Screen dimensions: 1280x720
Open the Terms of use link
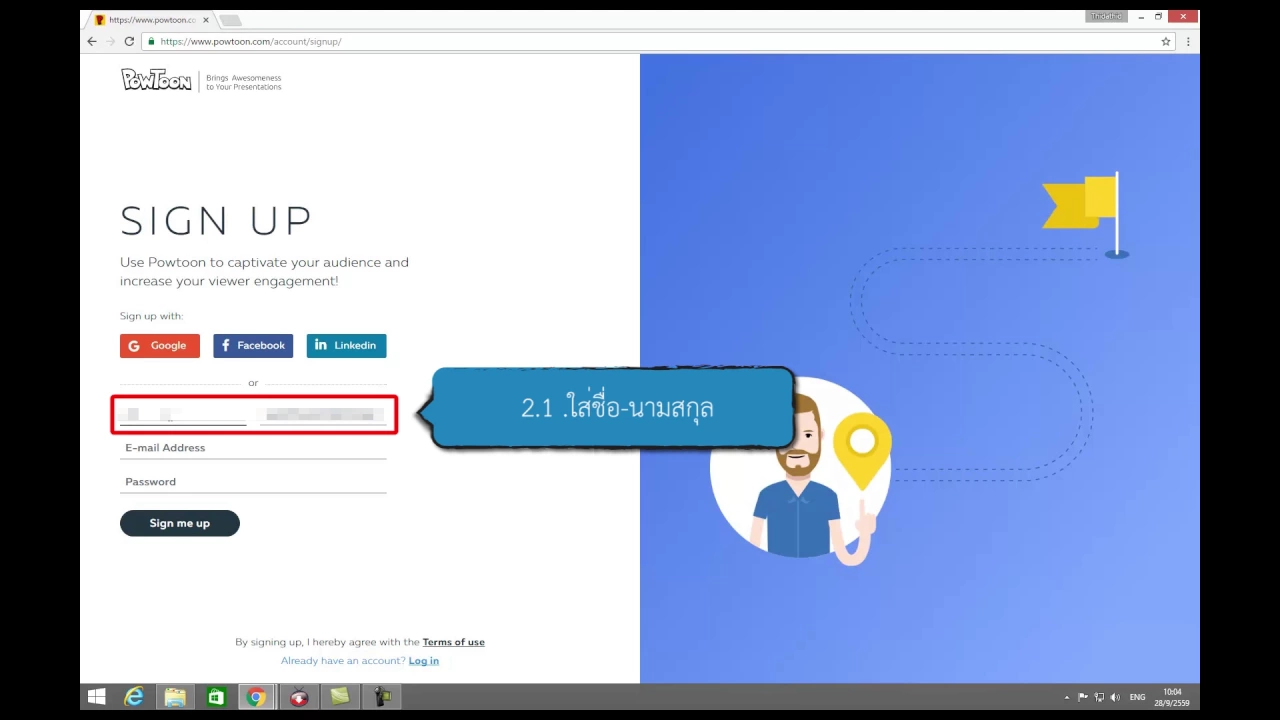pos(453,642)
